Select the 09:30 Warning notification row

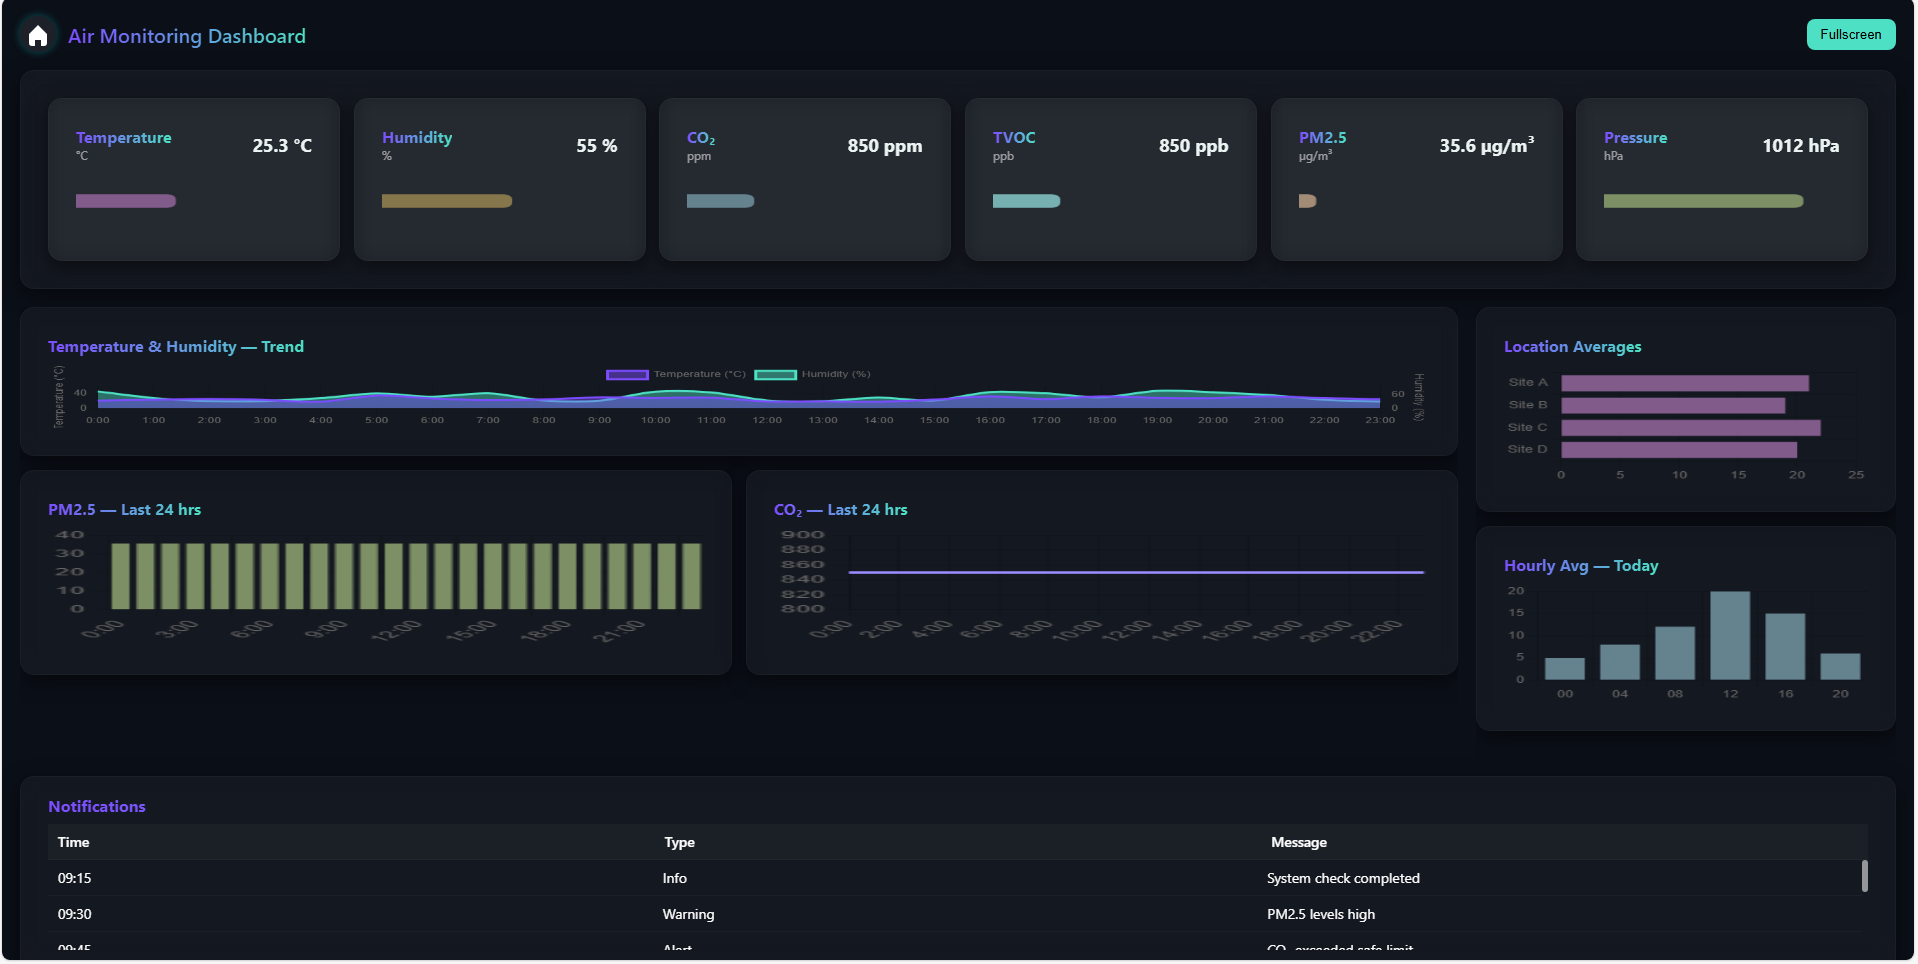[x=688, y=914]
